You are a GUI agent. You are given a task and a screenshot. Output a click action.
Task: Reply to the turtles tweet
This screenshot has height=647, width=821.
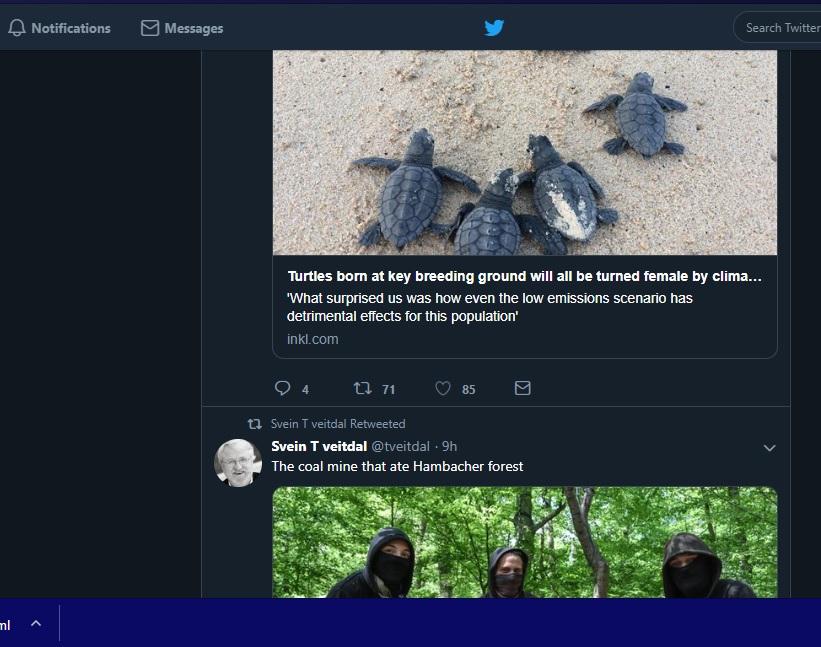point(283,388)
